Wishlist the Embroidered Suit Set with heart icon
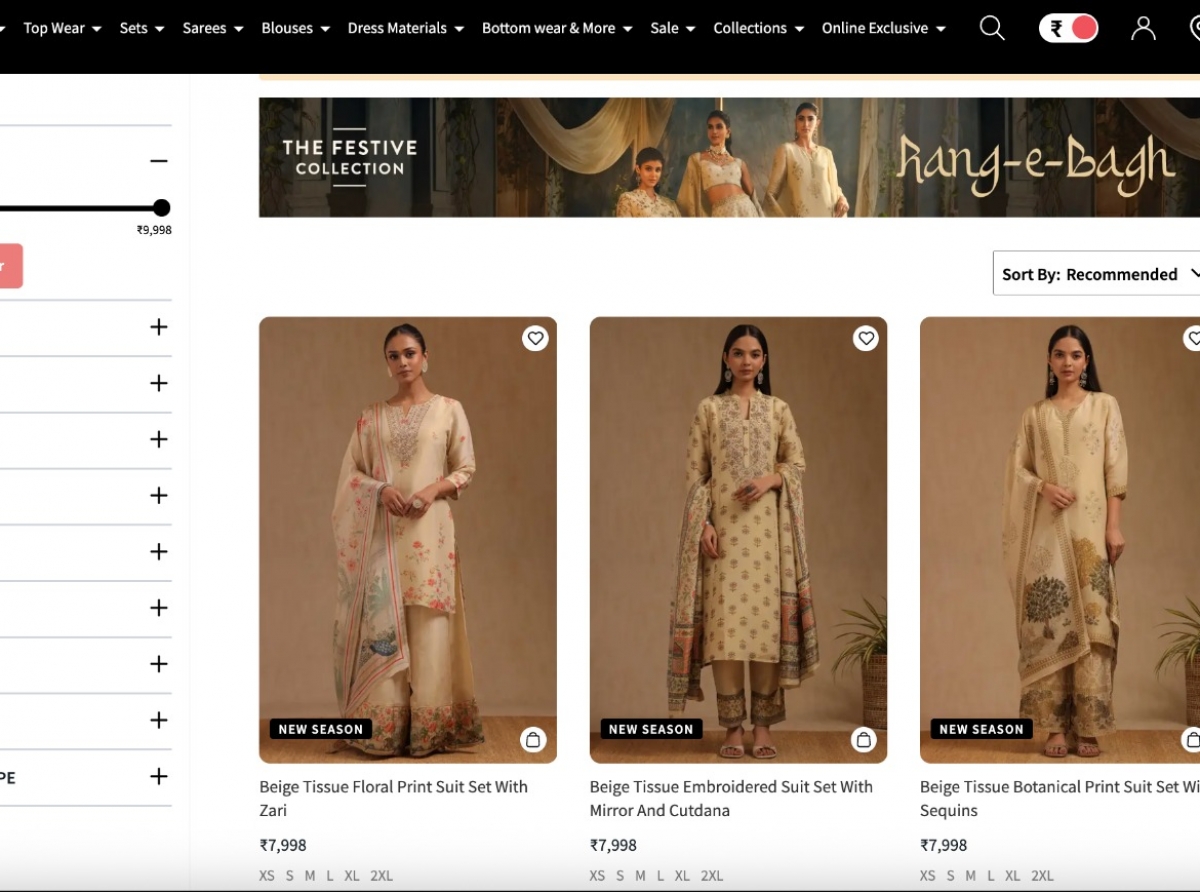Image resolution: width=1200 pixels, height=892 pixels. (866, 339)
